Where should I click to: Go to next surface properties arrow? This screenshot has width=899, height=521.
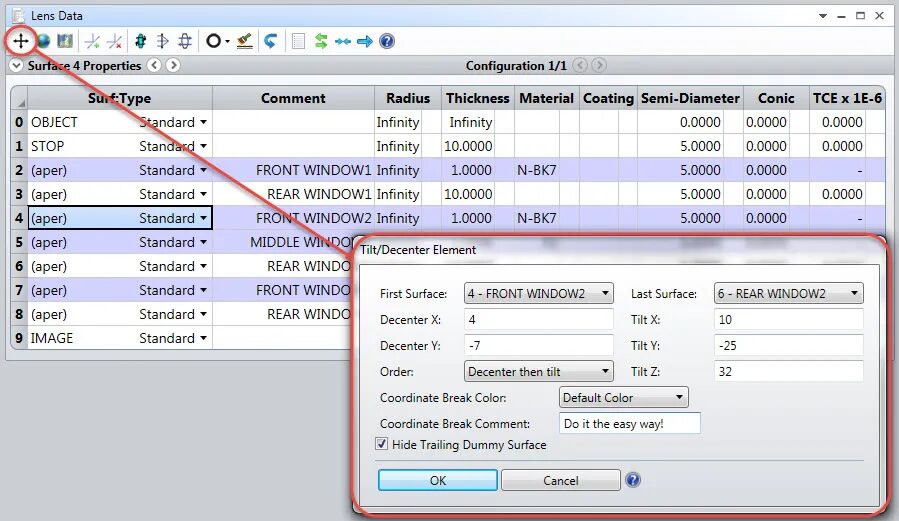173,65
